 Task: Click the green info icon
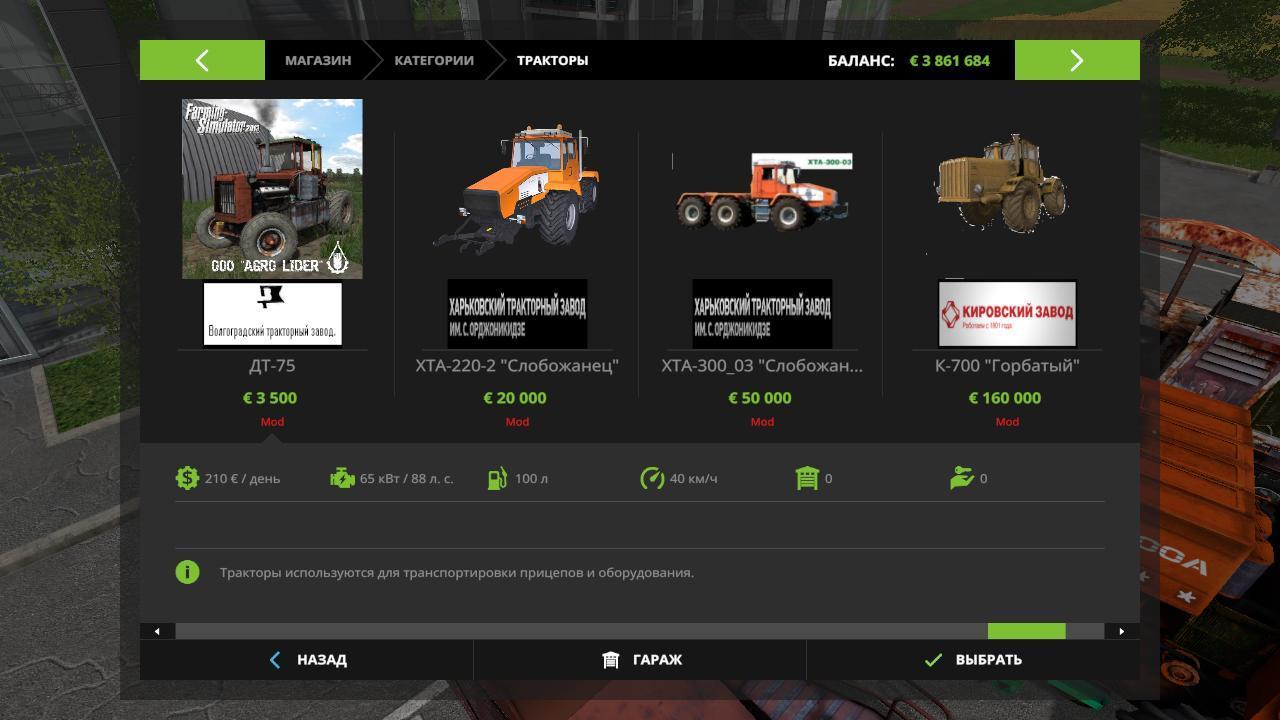pyautogui.click(x=187, y=572)
